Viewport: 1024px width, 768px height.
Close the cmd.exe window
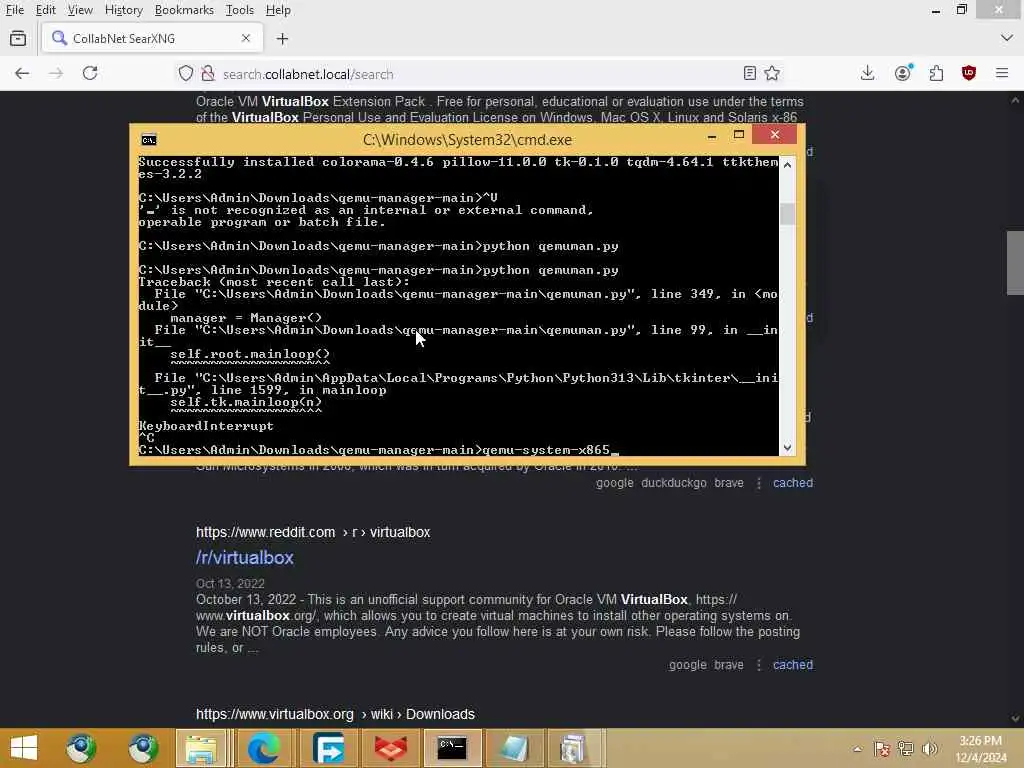point(775,135)
